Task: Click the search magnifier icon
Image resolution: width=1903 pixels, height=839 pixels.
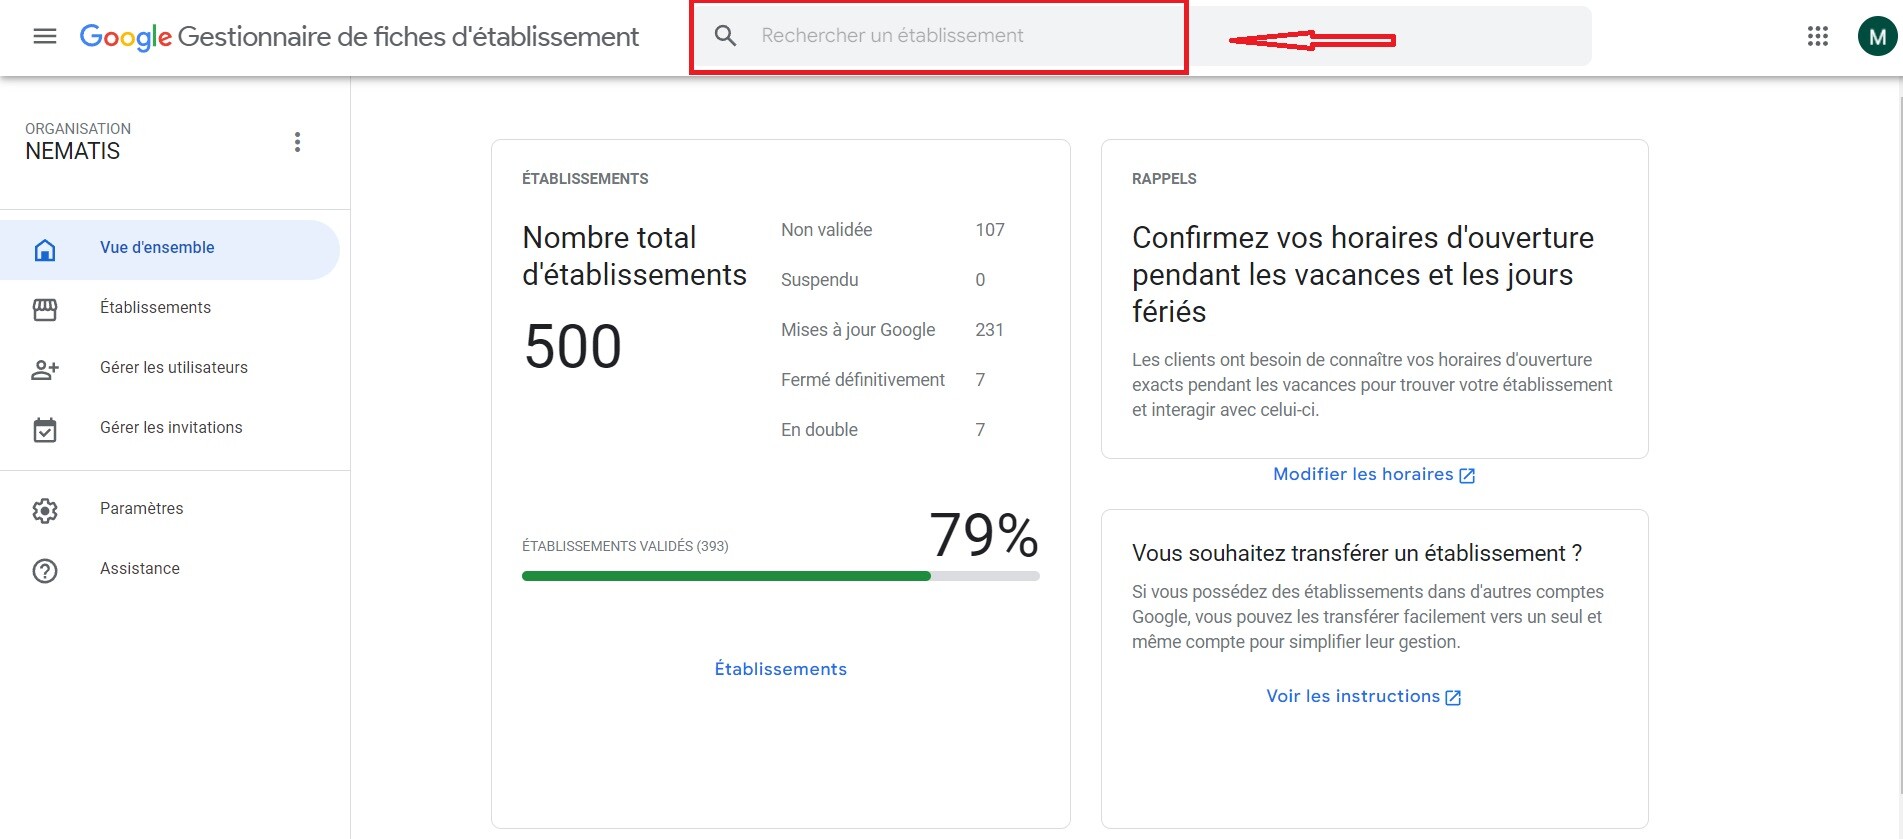Action: (x=726, y=36)
